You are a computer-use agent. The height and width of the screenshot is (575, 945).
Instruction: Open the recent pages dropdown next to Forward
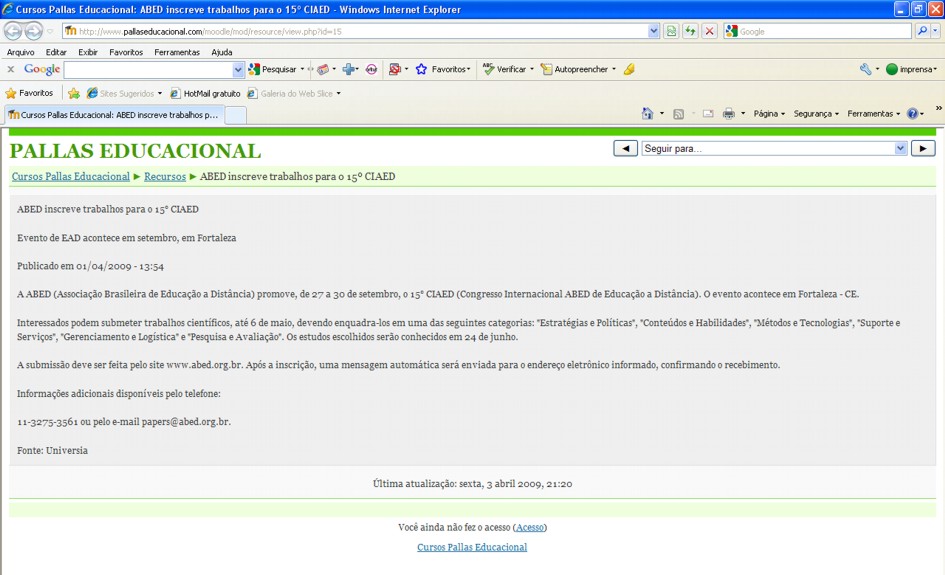[x=51, y=31]
